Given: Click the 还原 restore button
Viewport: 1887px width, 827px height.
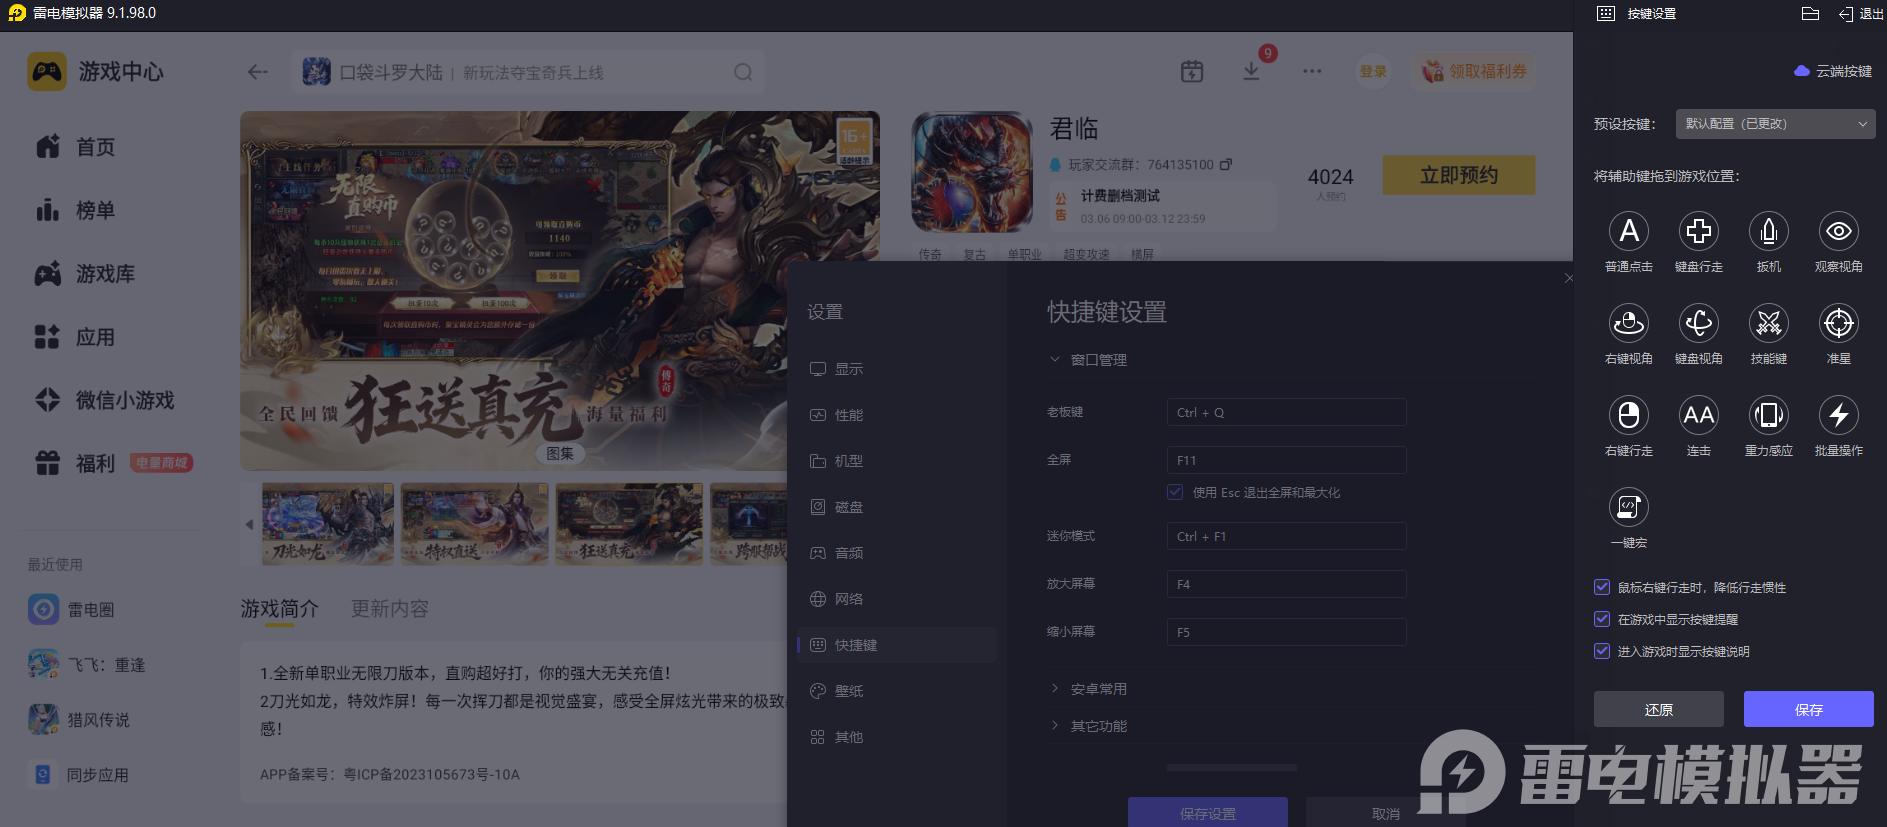Looking at the screenshot, I should click(x=1658, y=709).
